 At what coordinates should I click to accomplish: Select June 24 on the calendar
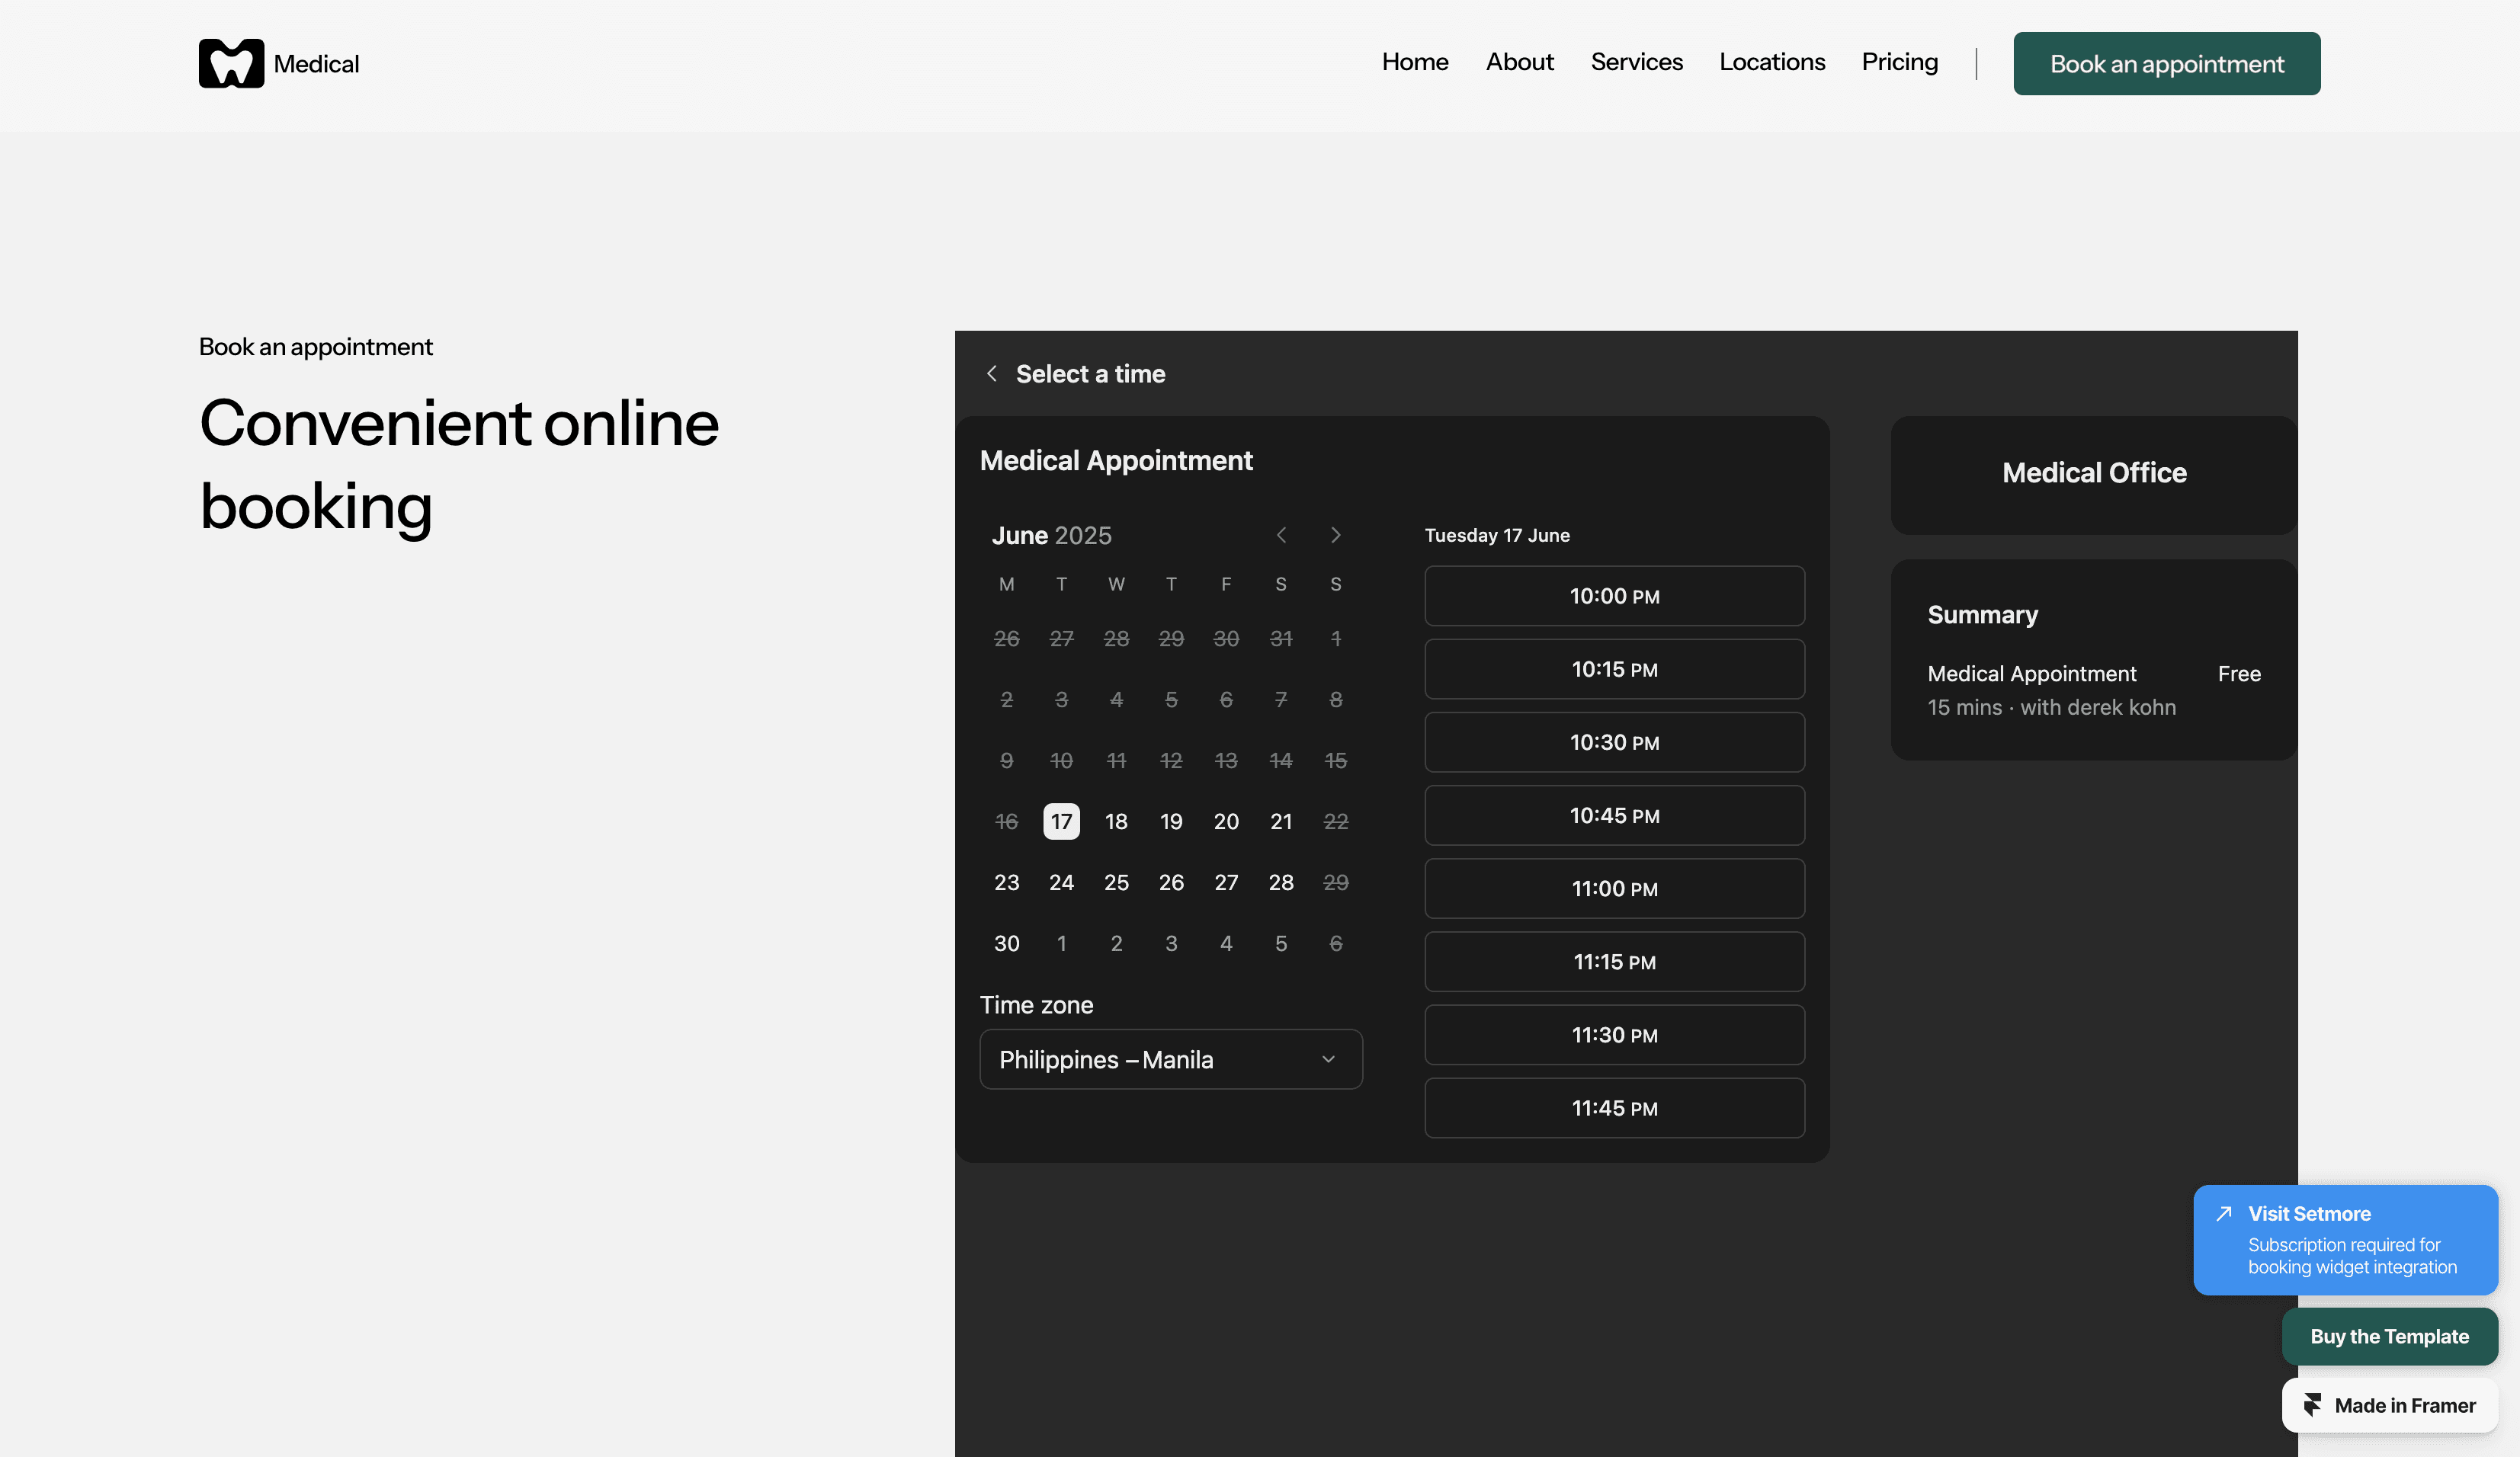tap(1061, 883)
